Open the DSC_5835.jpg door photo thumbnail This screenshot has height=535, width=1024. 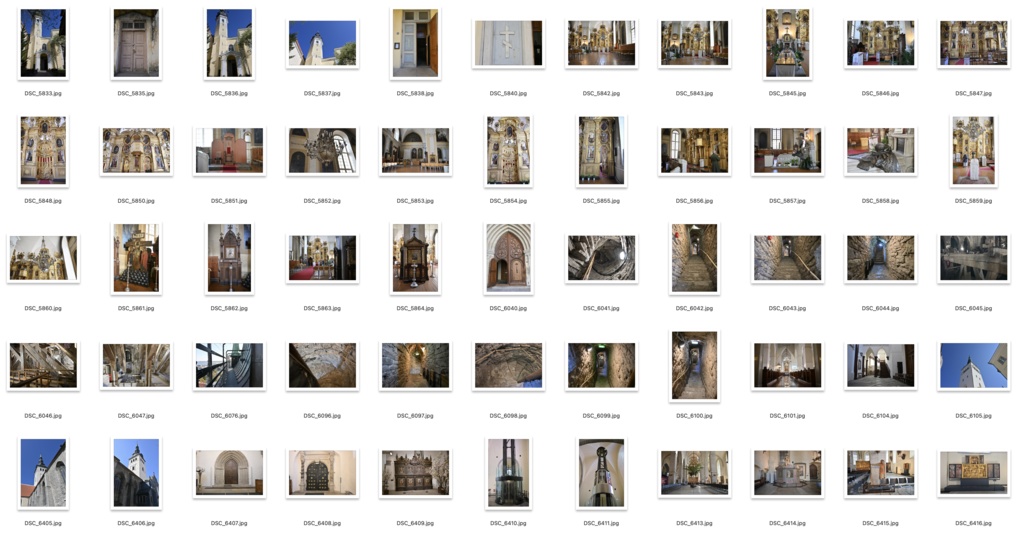point(136,43)
